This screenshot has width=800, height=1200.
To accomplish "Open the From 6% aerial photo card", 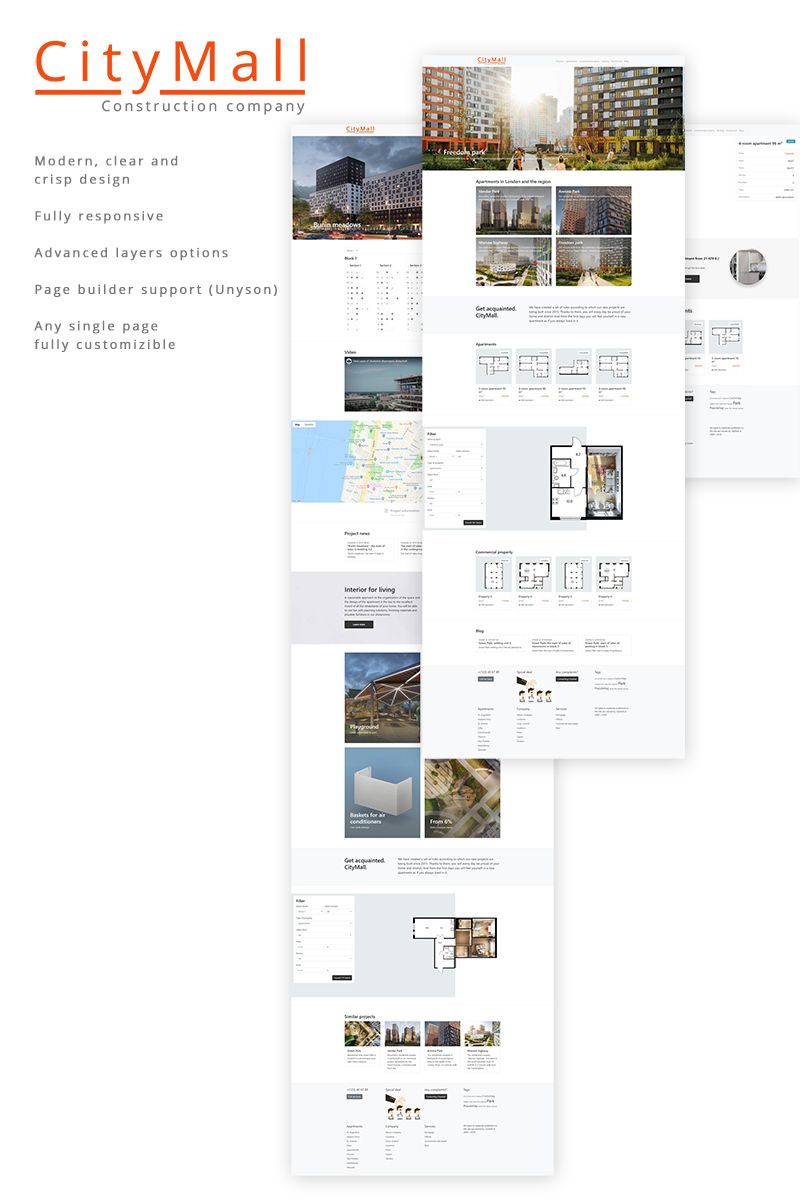I will pos(462,798).
